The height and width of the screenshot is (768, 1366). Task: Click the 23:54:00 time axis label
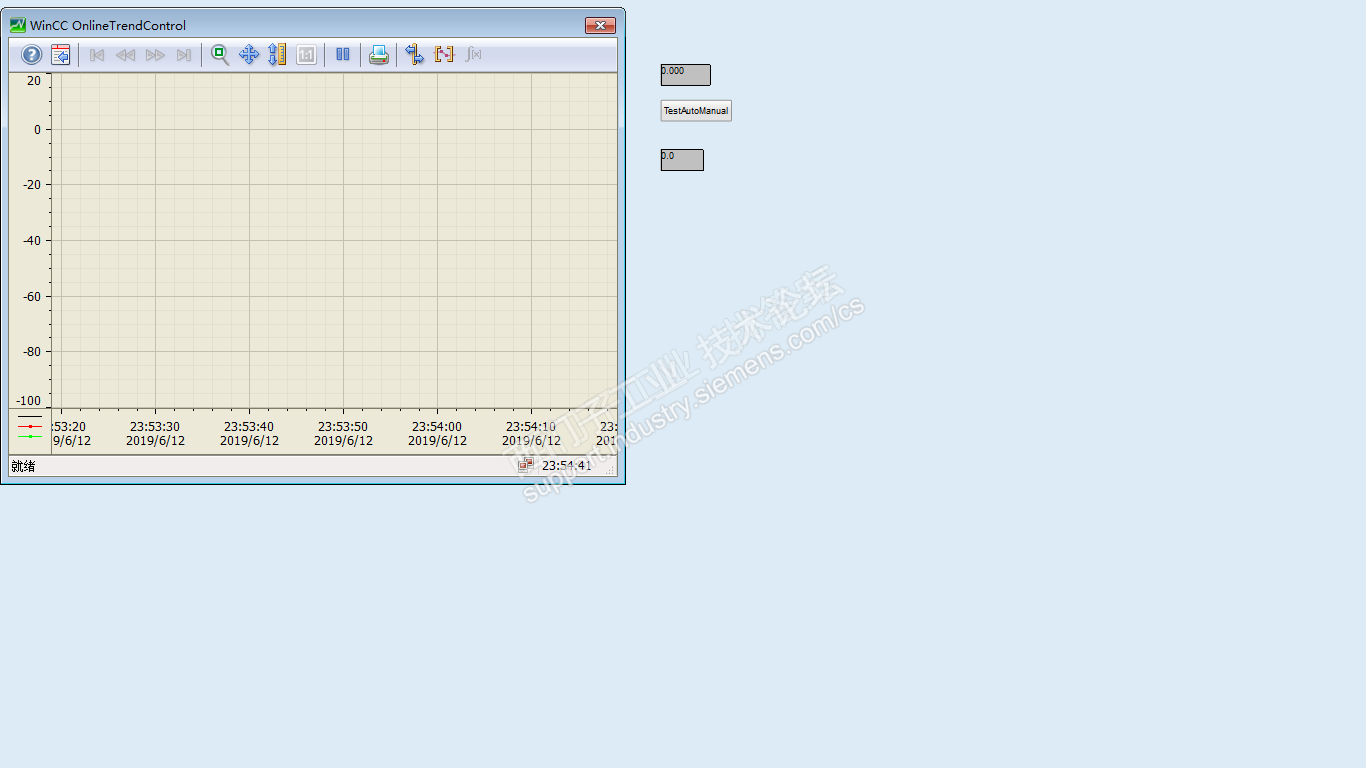coord(437,427)
